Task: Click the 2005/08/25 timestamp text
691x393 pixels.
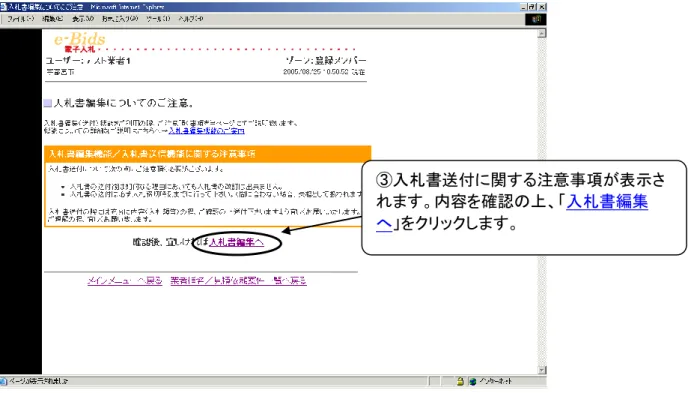Action: pos(324,72)
